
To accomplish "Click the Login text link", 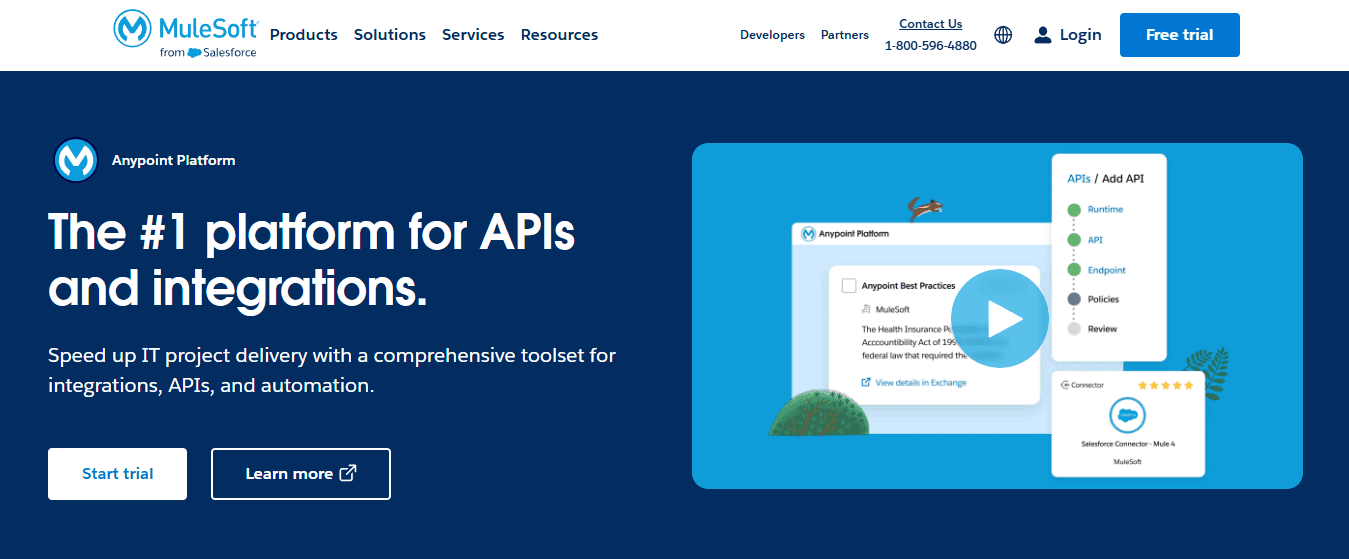I will (1080, 35).
